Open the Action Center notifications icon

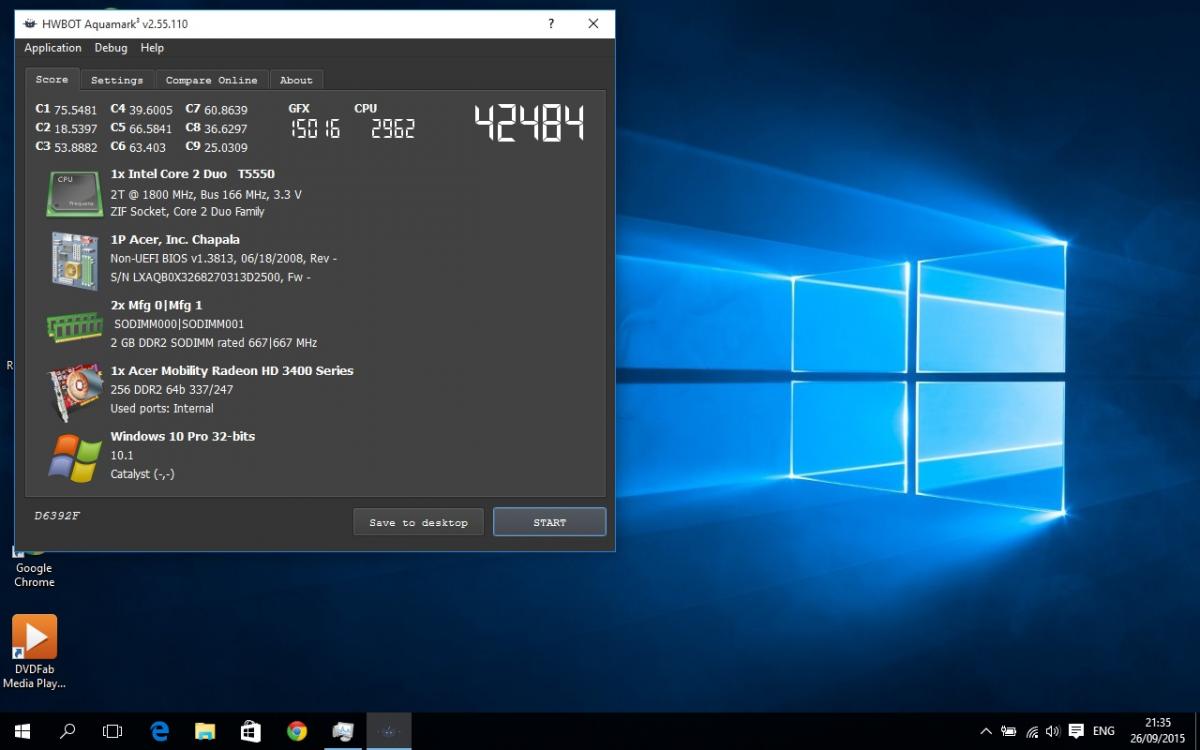1076,731
